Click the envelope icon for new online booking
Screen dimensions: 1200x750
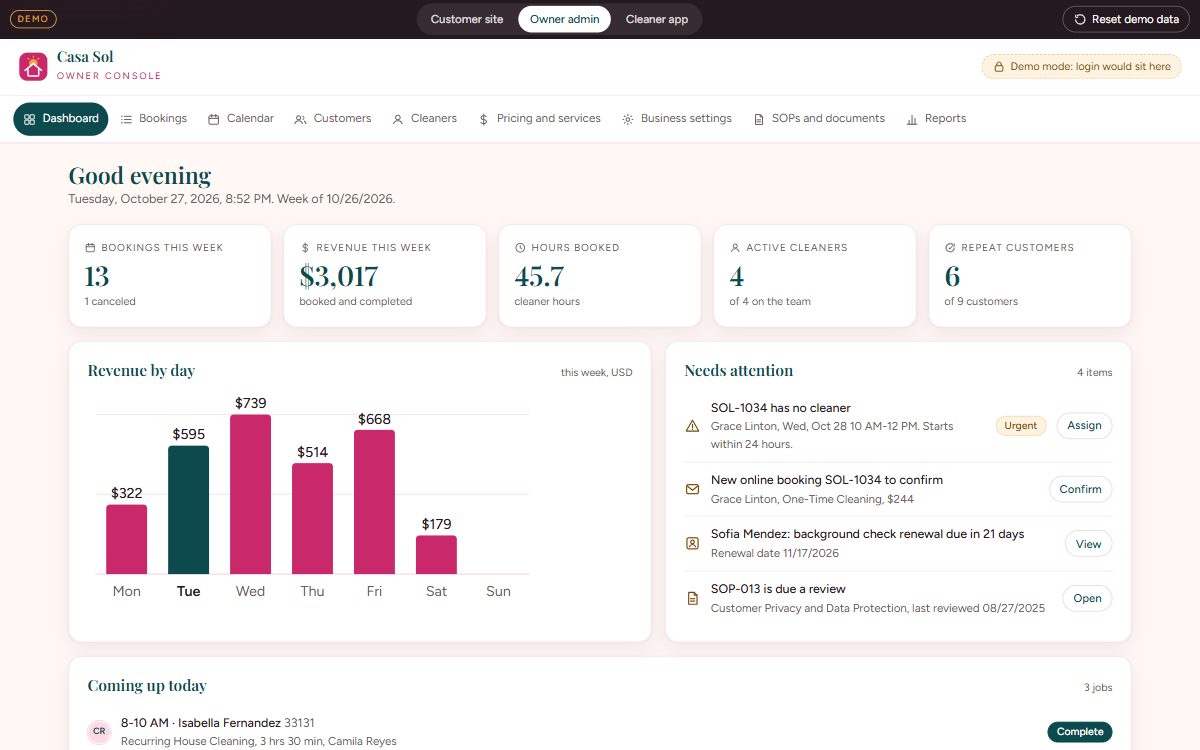point(692,489)
